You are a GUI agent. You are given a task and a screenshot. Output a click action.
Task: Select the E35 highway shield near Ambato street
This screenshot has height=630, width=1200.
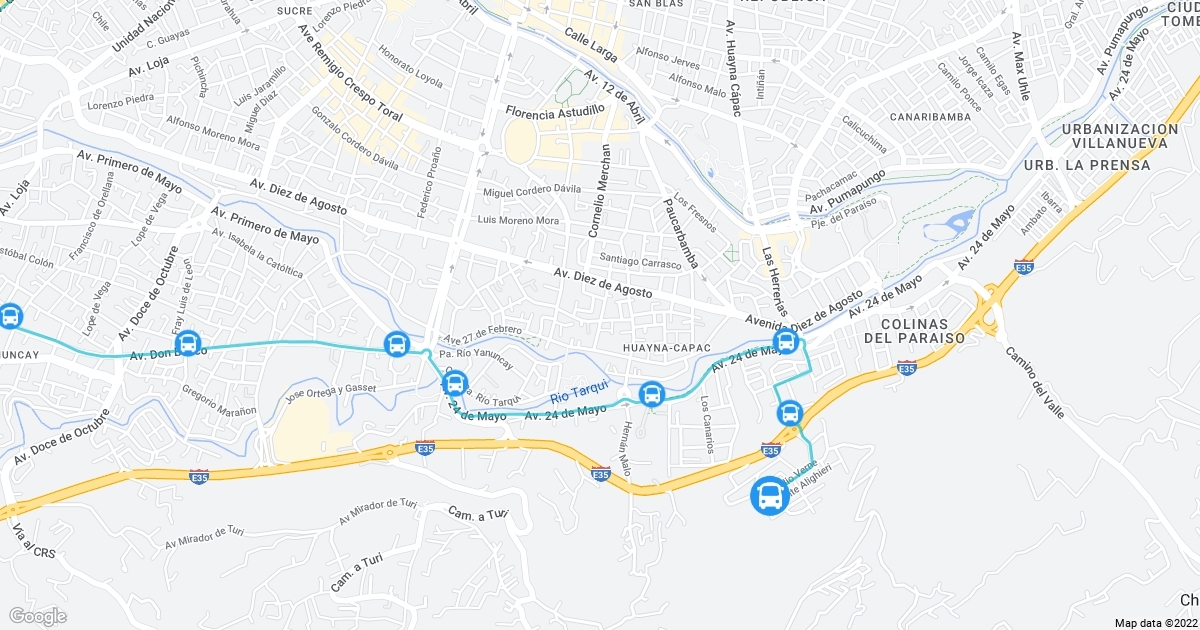[x=1023, y=266]
